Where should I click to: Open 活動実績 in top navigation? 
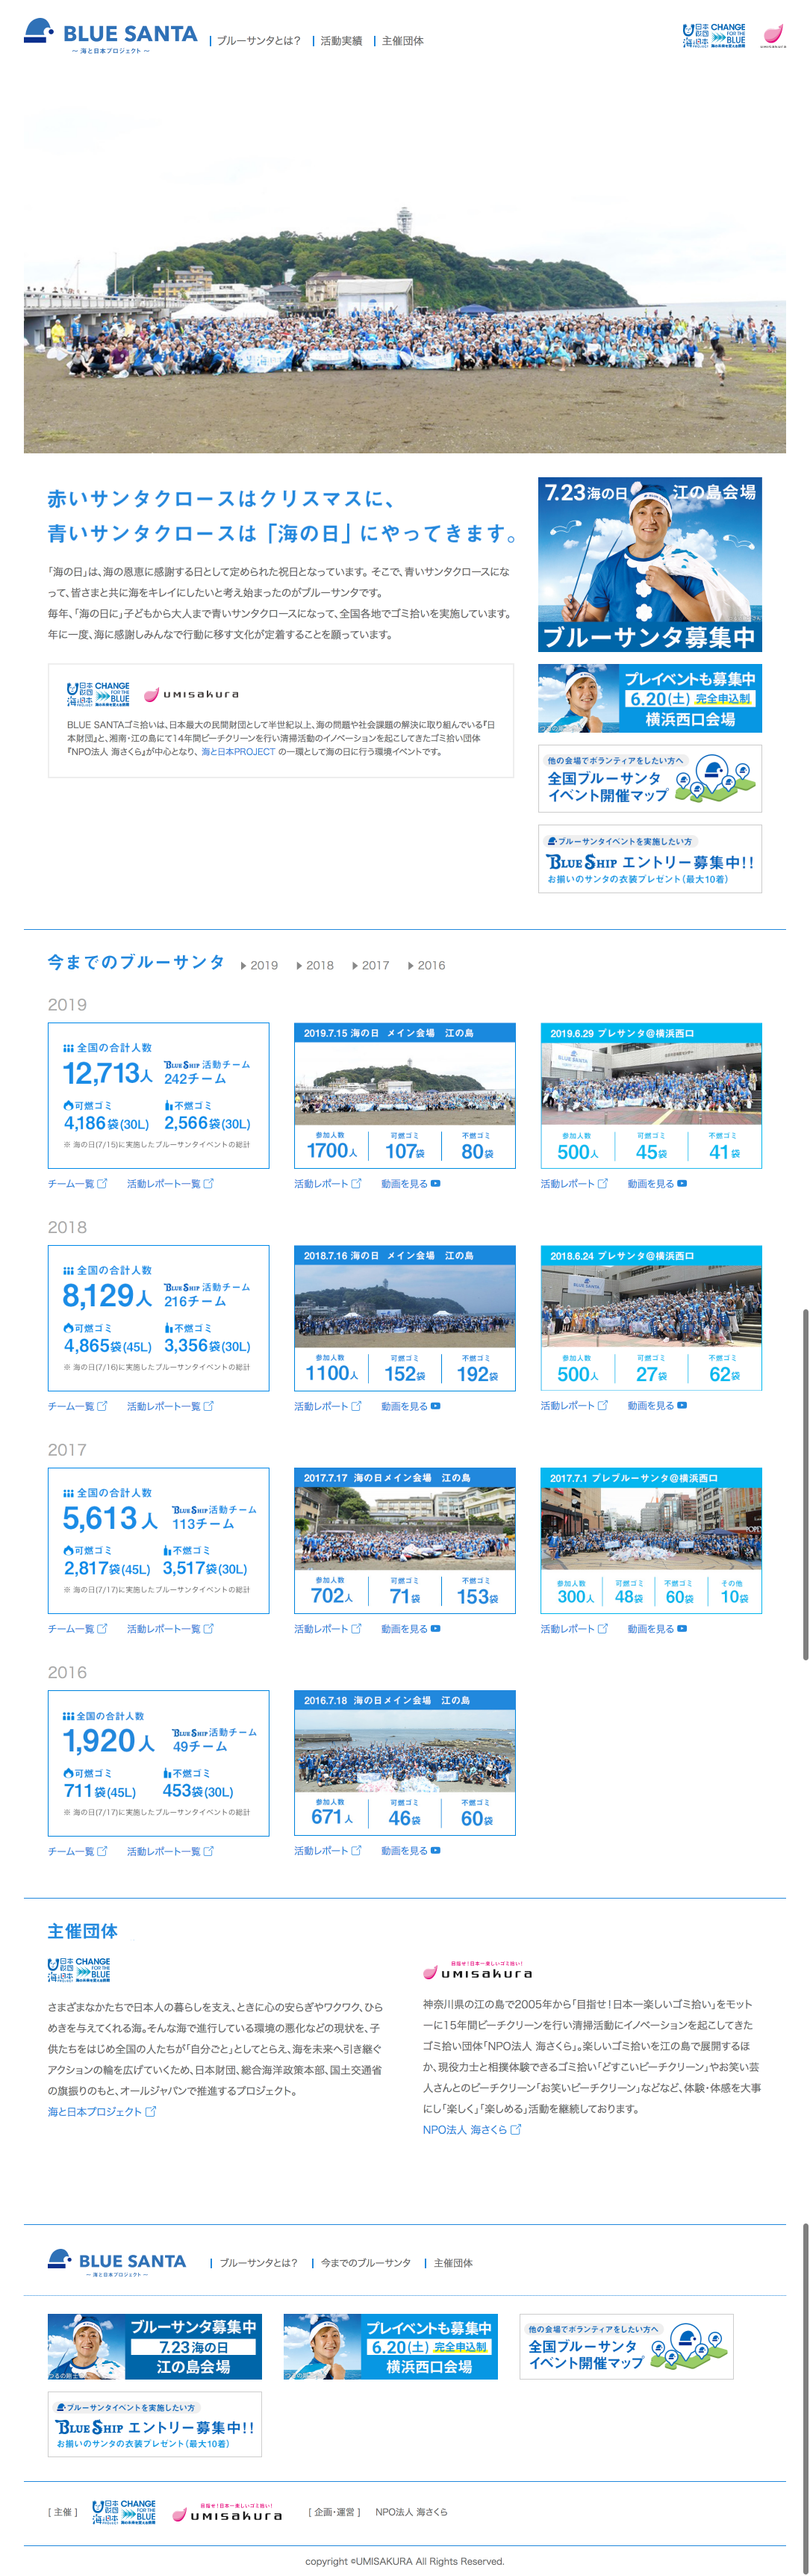[341, 41]
